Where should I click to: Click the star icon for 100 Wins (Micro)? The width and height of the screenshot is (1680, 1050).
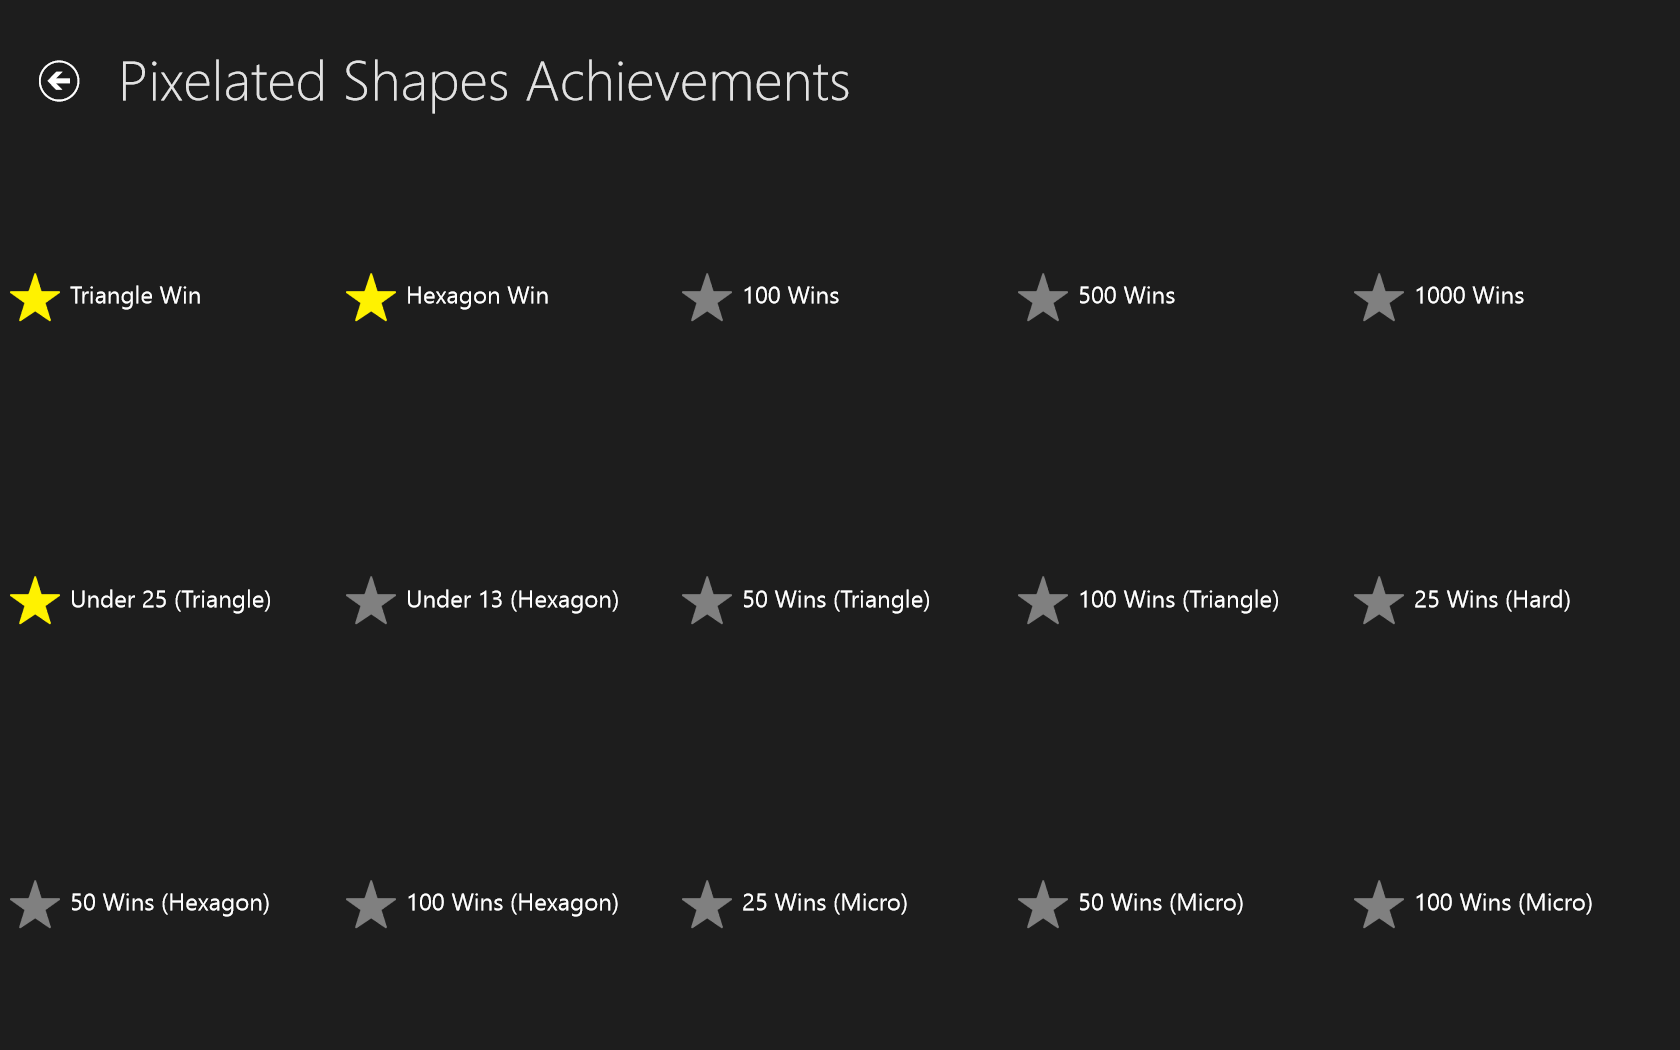tap(1379, 905)
